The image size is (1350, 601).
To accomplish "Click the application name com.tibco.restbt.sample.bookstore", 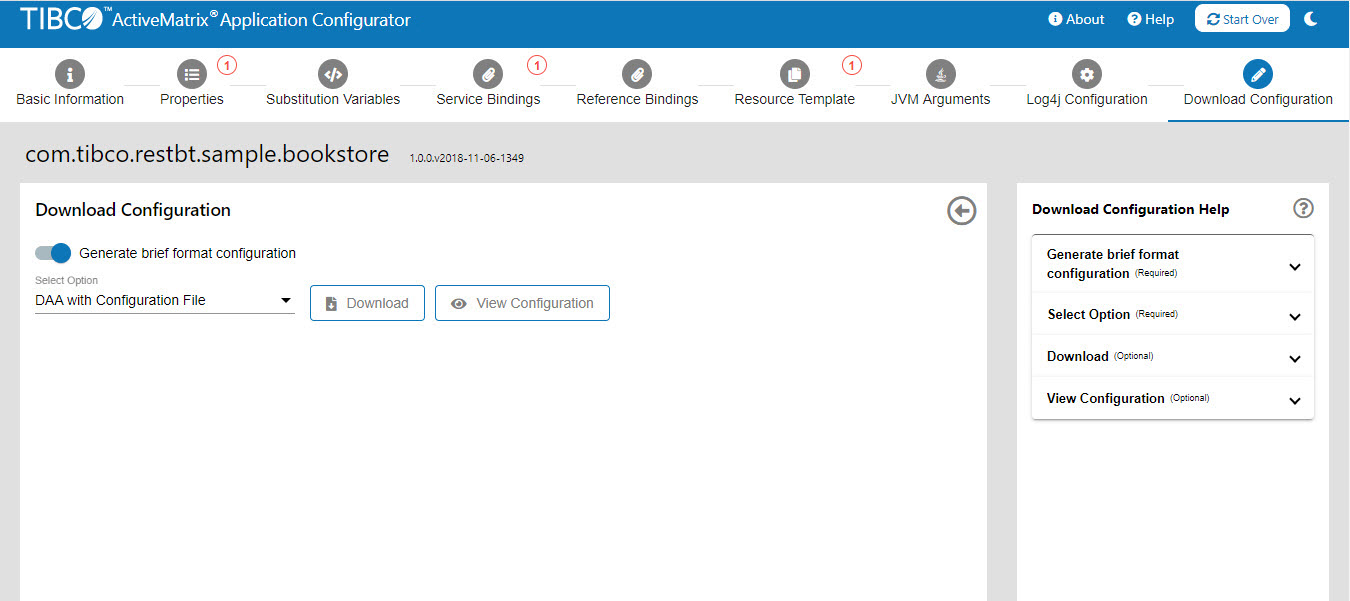I will pyautogui.click(x=207, y=154).
